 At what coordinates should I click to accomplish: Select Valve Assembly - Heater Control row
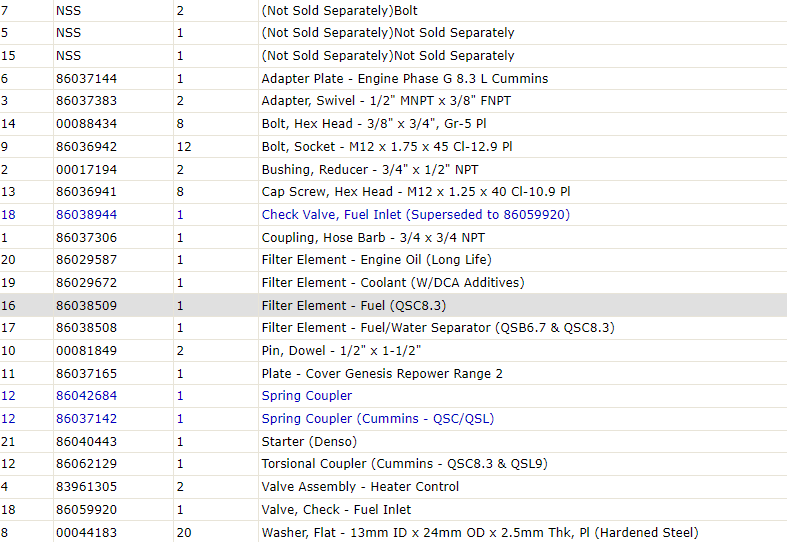pos(394,487)
